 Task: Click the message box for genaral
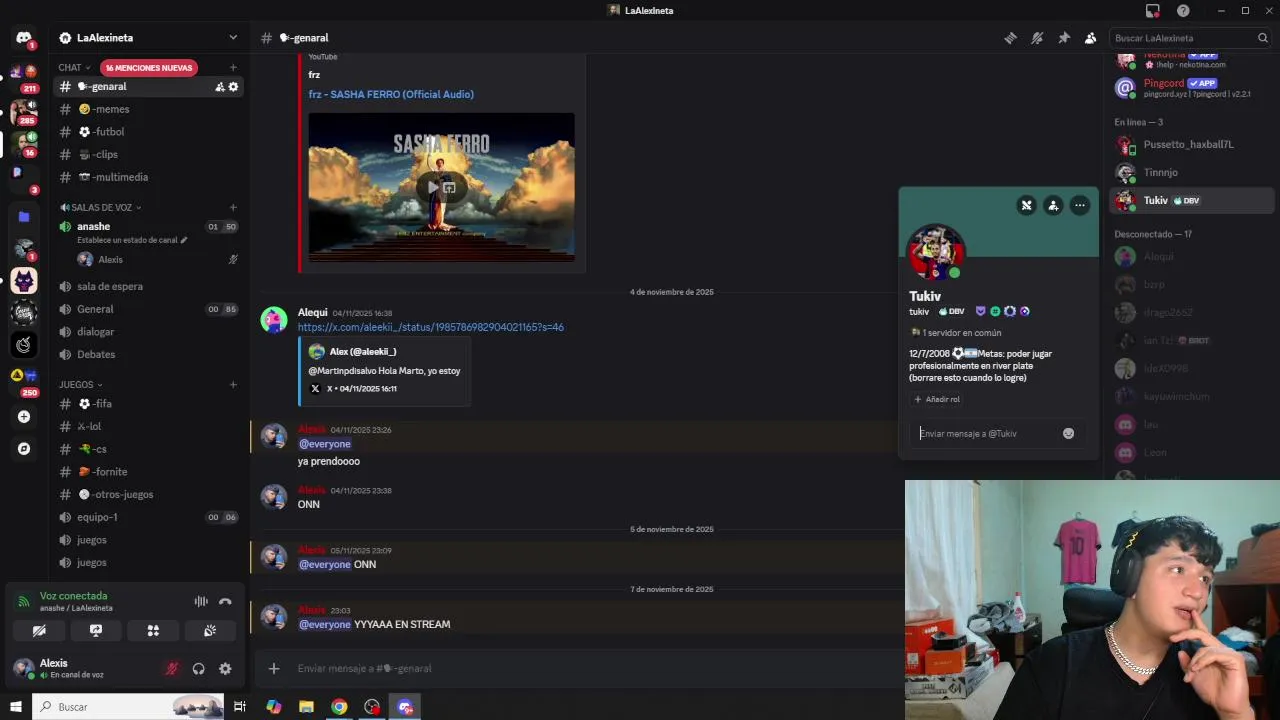pos(595,668)
